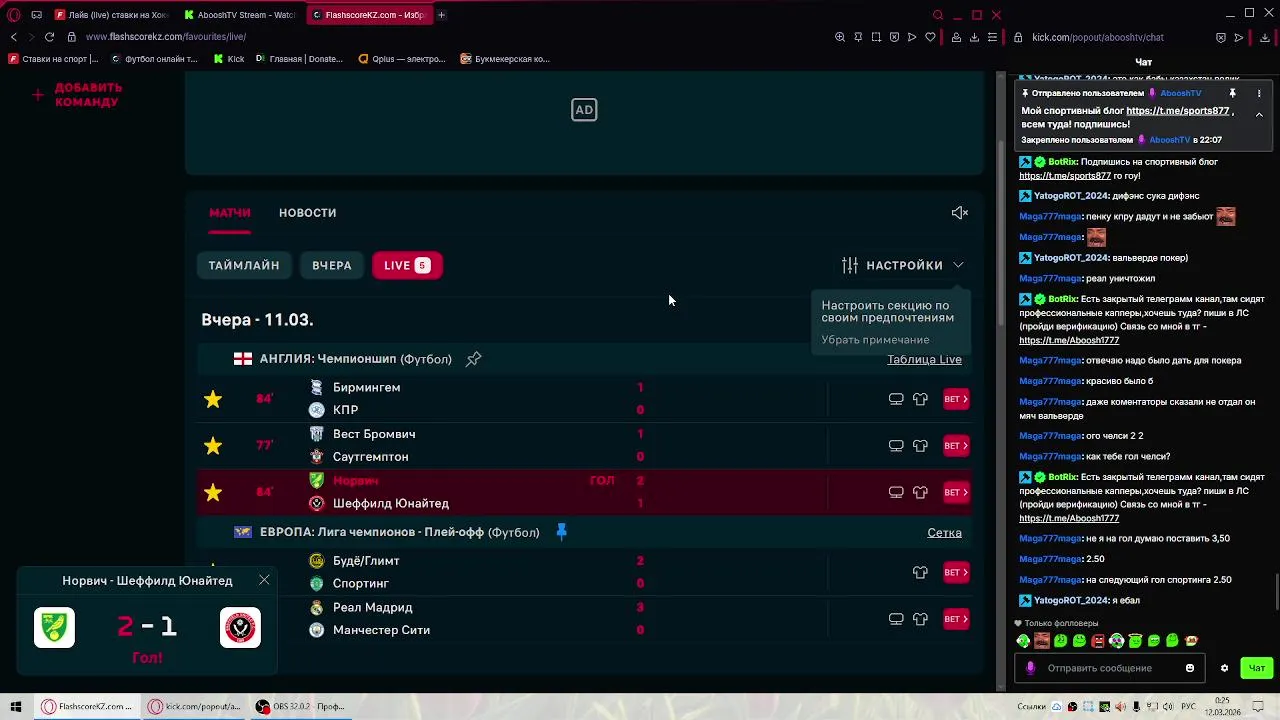Viewport: 1280px width, 720px height.
Task: Open live stream icon for Реал Мадрид match
Action: [x=896, y=619]
